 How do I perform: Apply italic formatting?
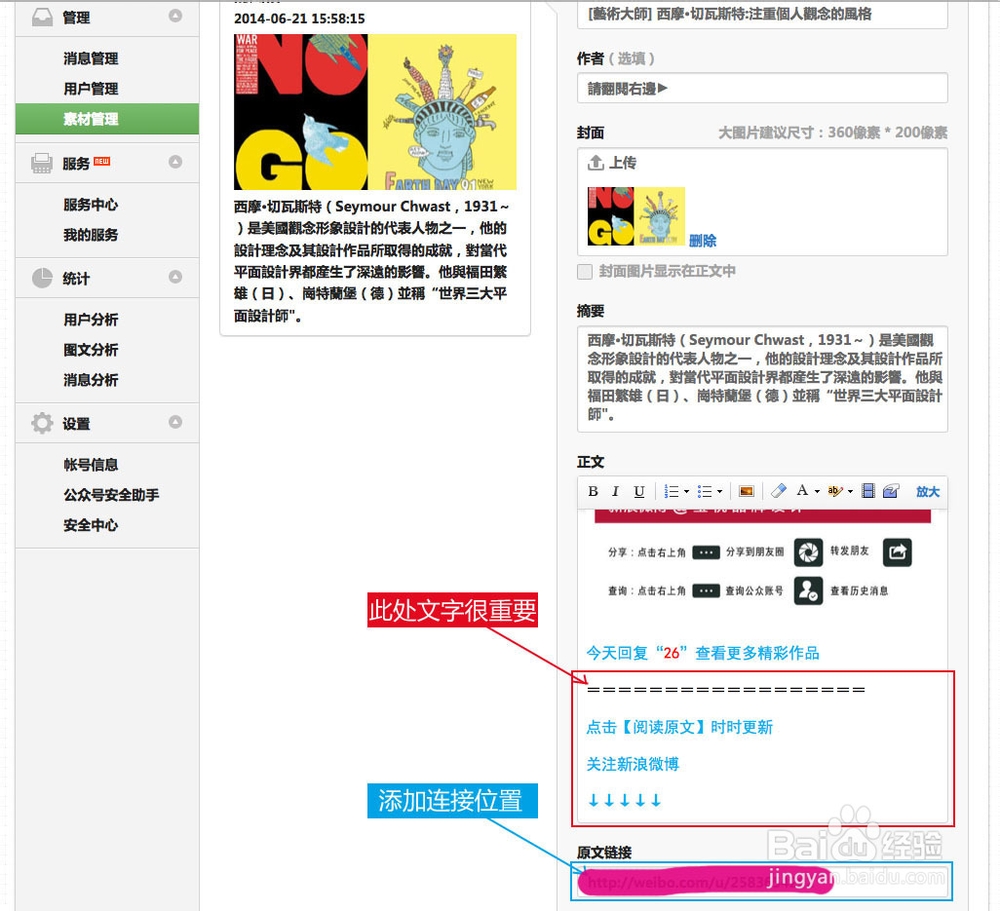[615, 491]
